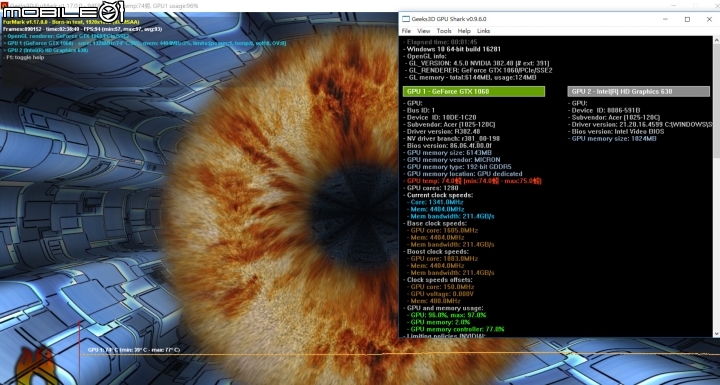Click the Clock speeds offsets heading
Image resolution: width=720 pixels, height=385 pixels.
437,280
